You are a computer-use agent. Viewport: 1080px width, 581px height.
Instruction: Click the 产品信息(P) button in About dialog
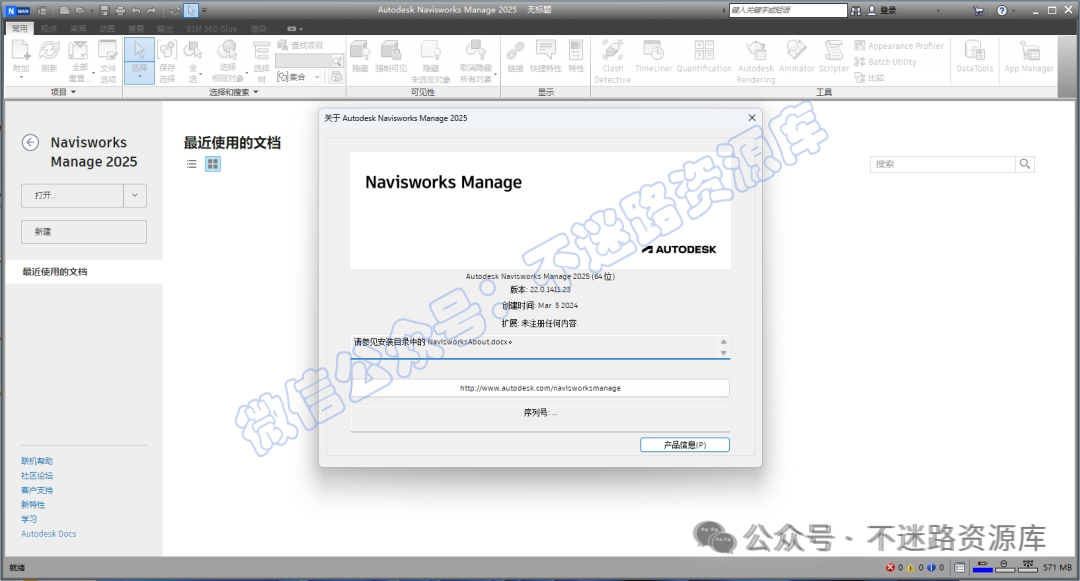tap(685, 445)
